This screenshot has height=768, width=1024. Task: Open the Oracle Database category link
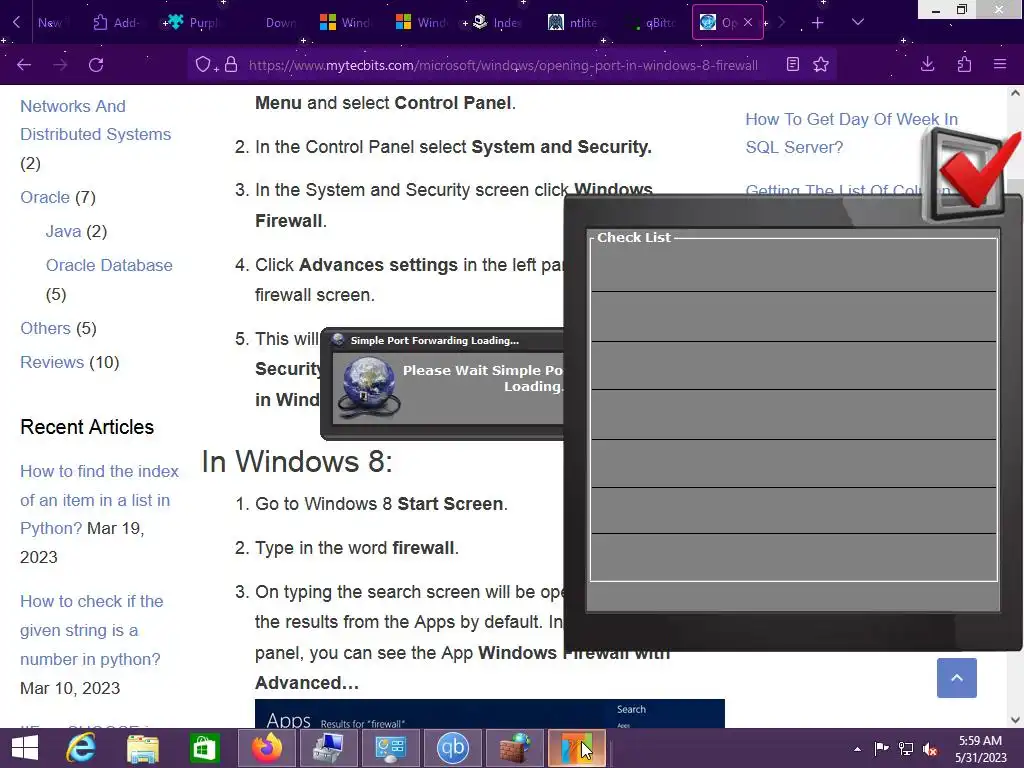pyautogui.click(x=109, y=265)
